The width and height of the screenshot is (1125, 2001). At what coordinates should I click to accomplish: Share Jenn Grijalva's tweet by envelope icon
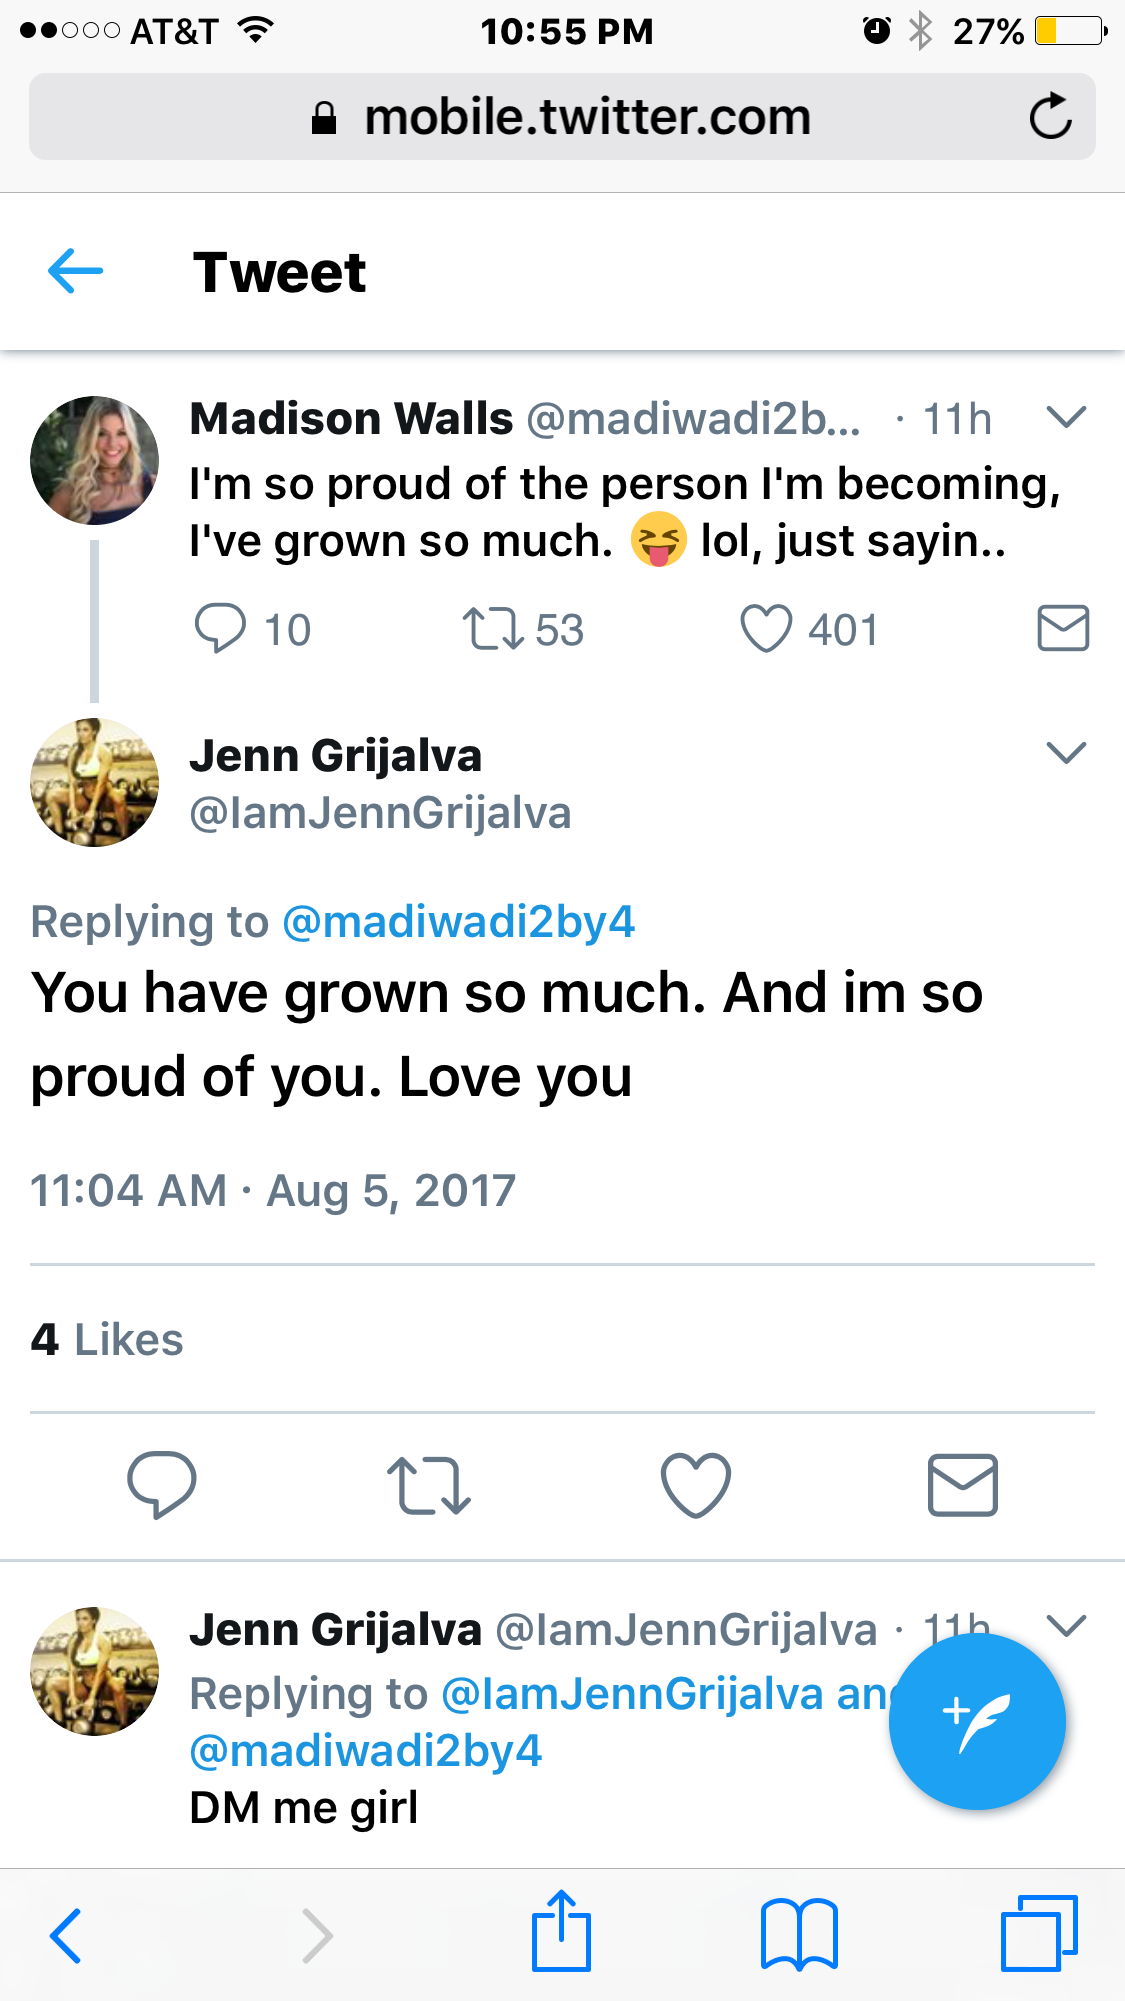(963, 1485)
